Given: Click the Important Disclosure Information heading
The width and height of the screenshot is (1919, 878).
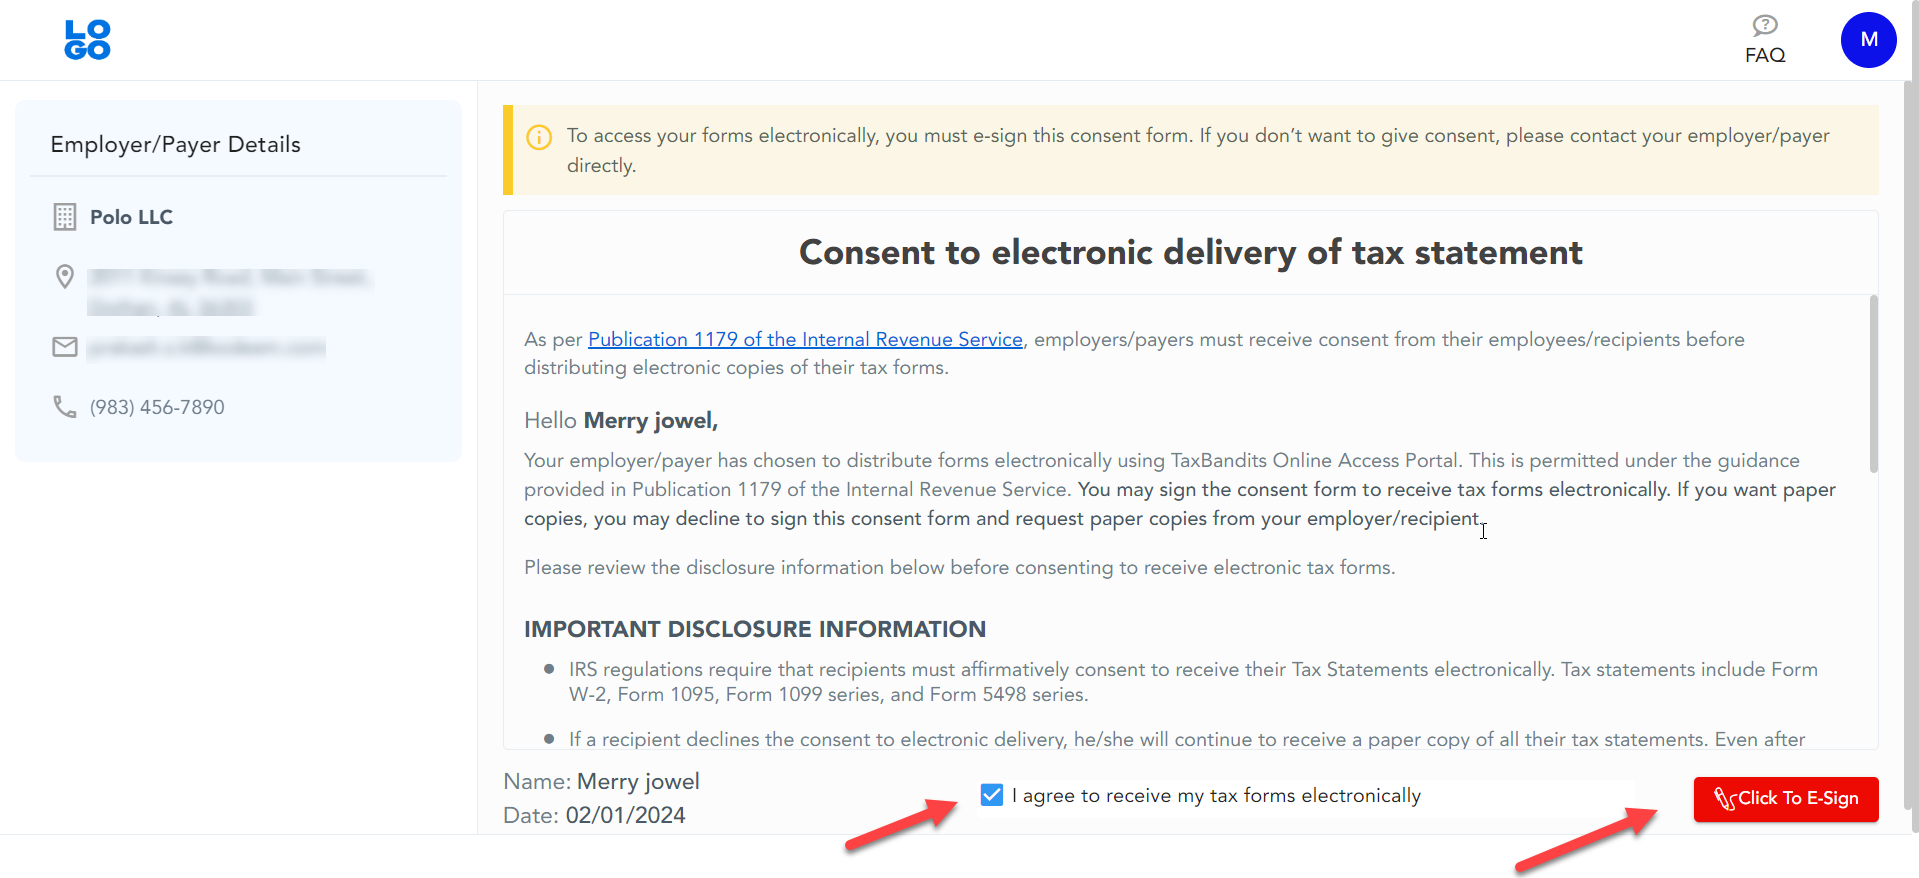Looking at the screenshot, I should click(x=754, y=629).
